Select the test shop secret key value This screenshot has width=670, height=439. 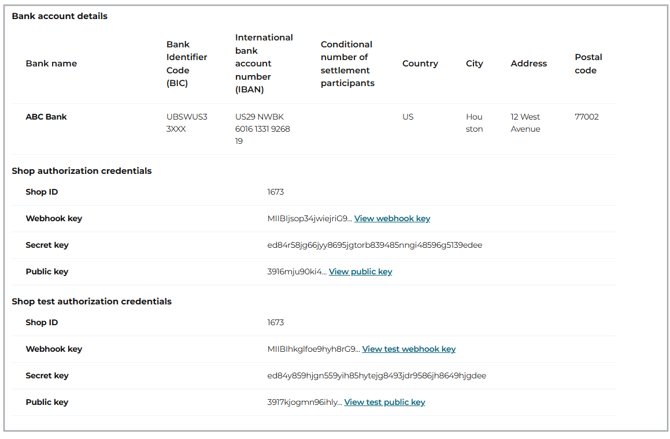pos(376,375)
